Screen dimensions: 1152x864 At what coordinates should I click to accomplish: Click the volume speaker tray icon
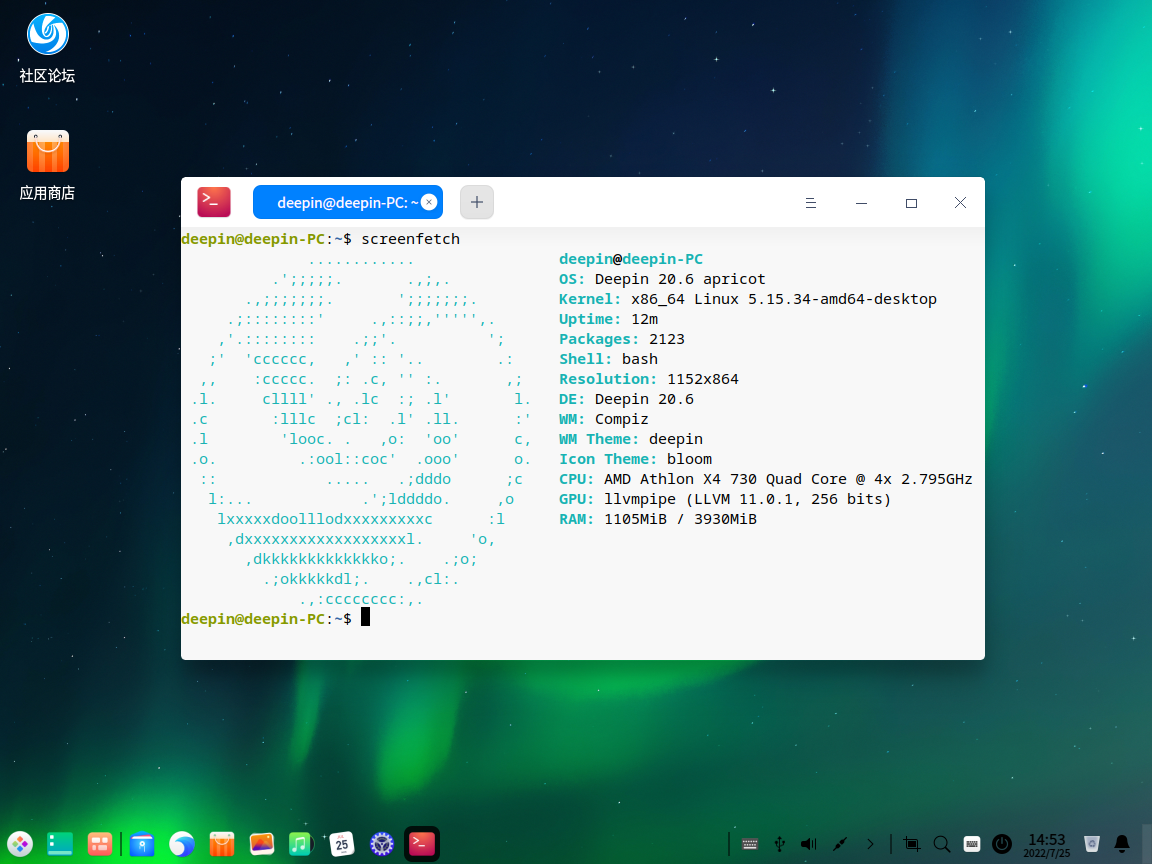[x=809, y=844]
